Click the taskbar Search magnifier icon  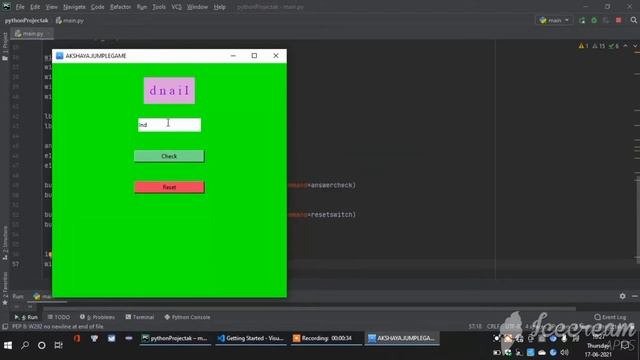(25, 345)
